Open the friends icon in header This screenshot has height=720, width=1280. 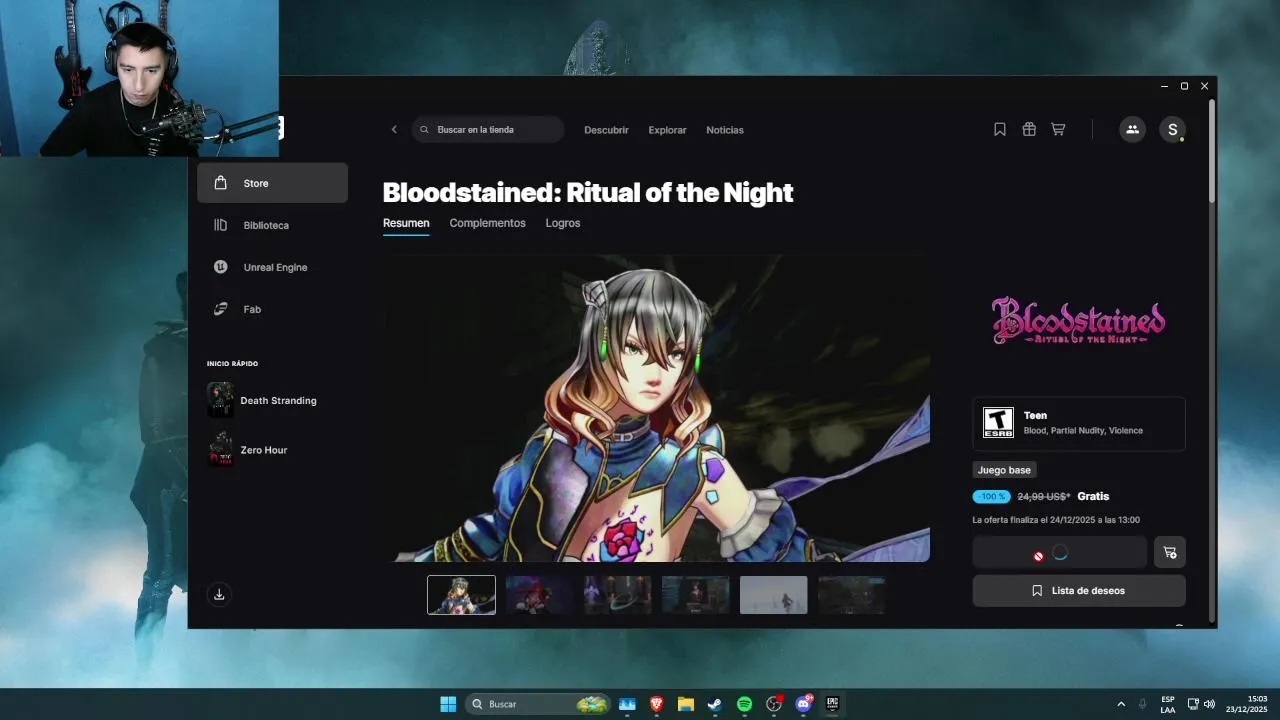pyautogui.click(x=1132, y=129)
